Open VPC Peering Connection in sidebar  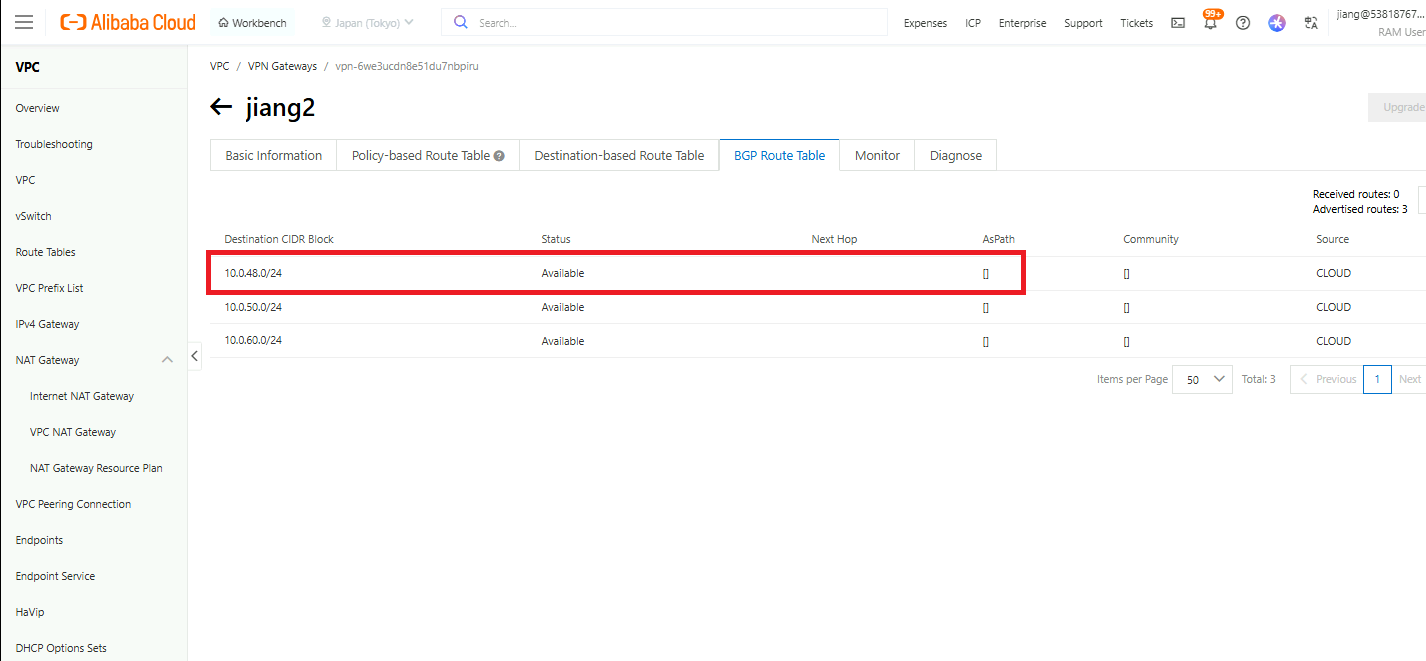point(73,504)
